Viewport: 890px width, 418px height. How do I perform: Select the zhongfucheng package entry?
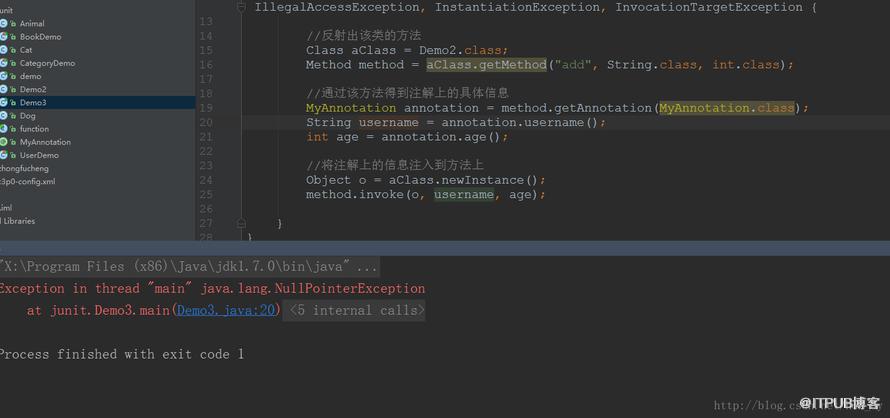pyautogui.click(x=24, y=168)
